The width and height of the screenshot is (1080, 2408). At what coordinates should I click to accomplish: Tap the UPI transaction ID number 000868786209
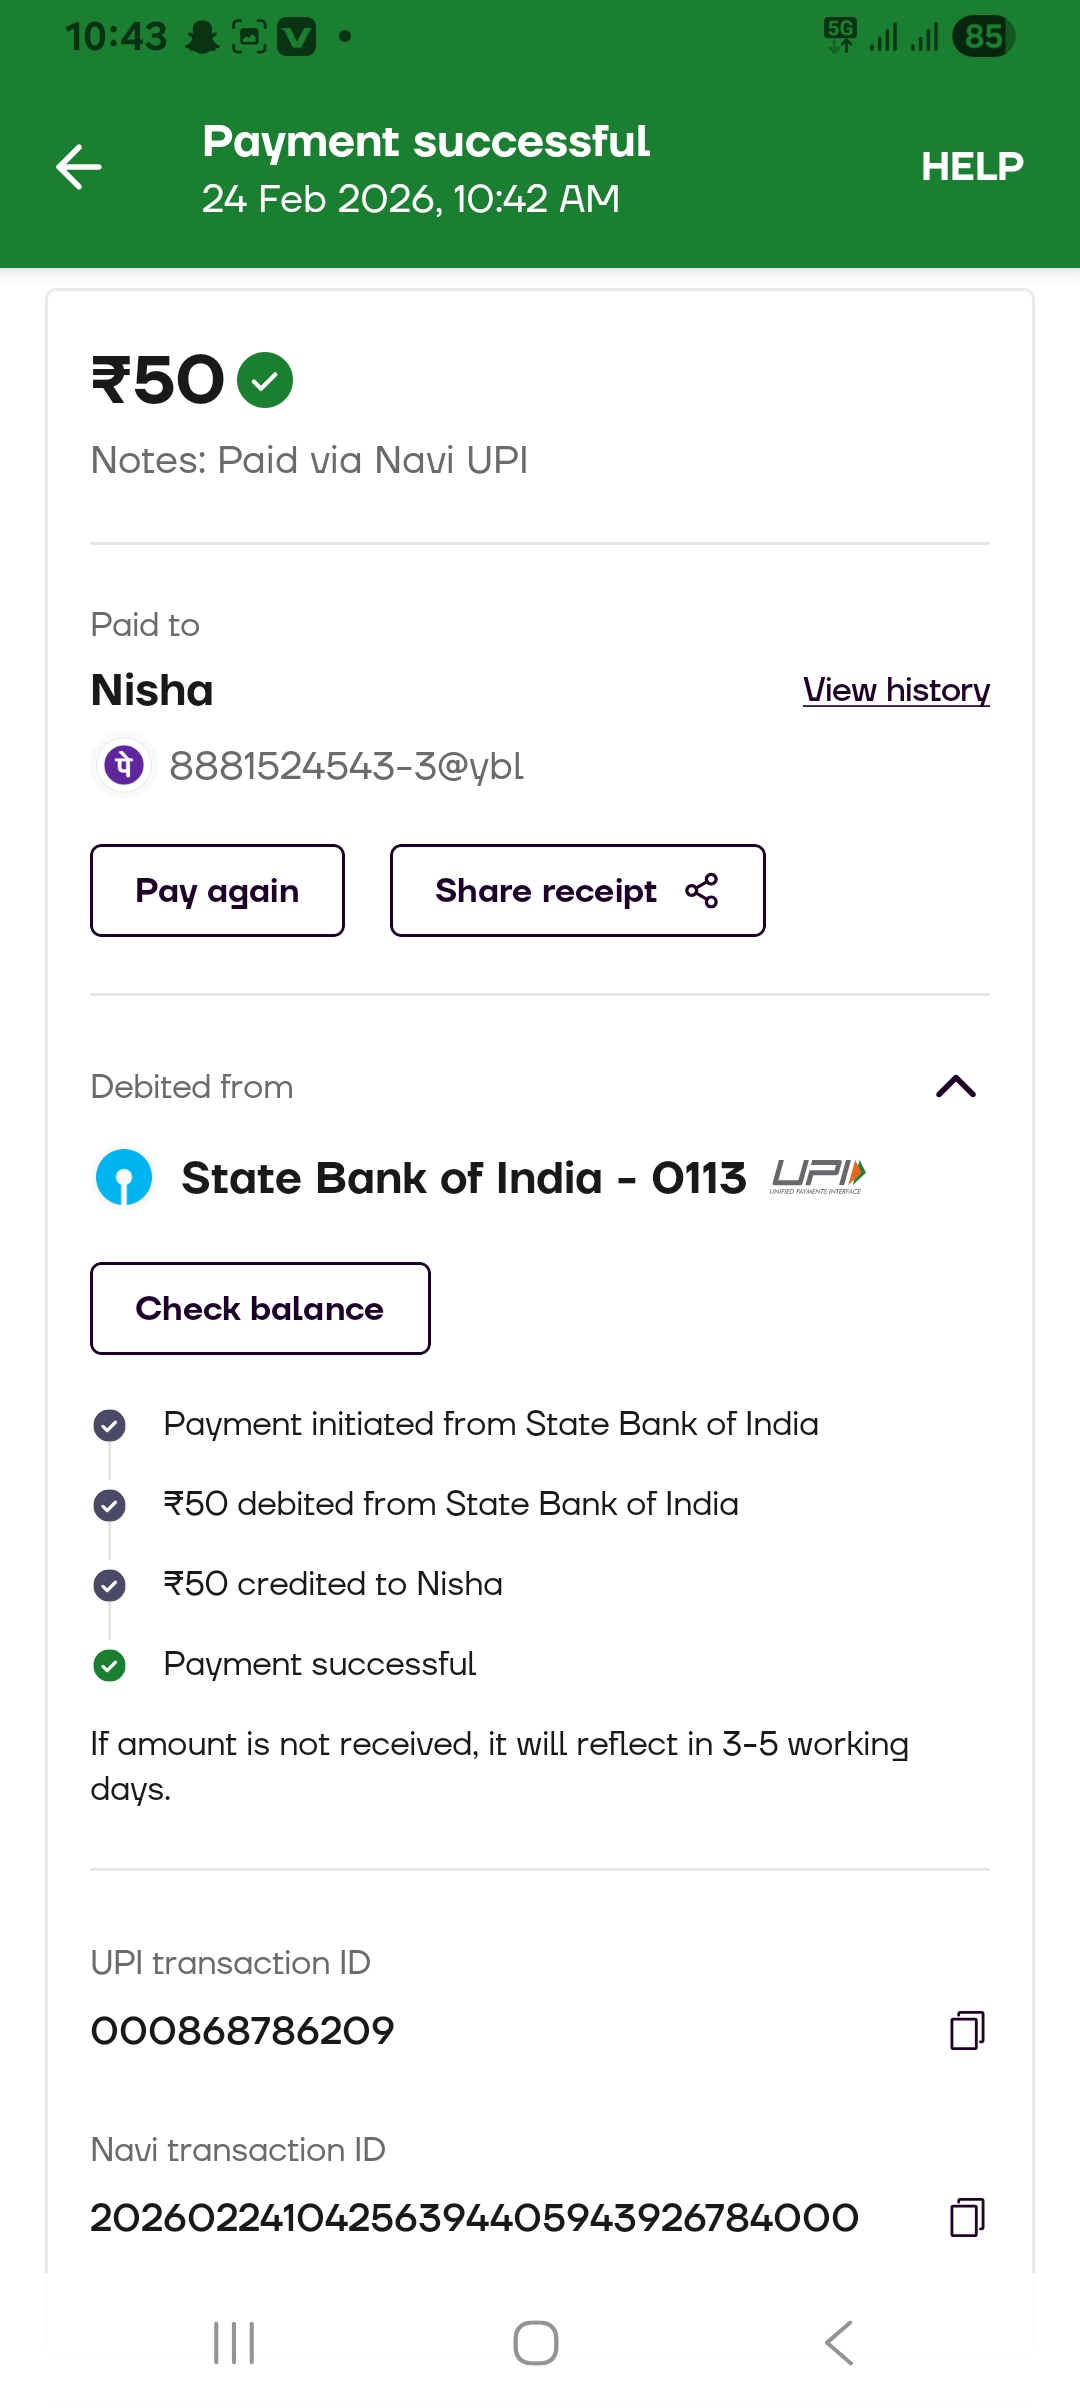pos(243,2031)
